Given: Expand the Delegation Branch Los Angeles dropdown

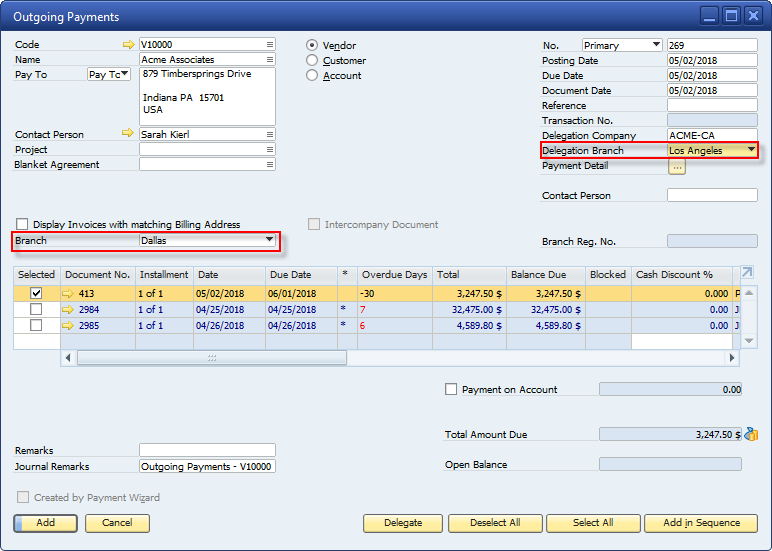Looking at the screenshot, I should pyautogui.click(x=750, y=151).
